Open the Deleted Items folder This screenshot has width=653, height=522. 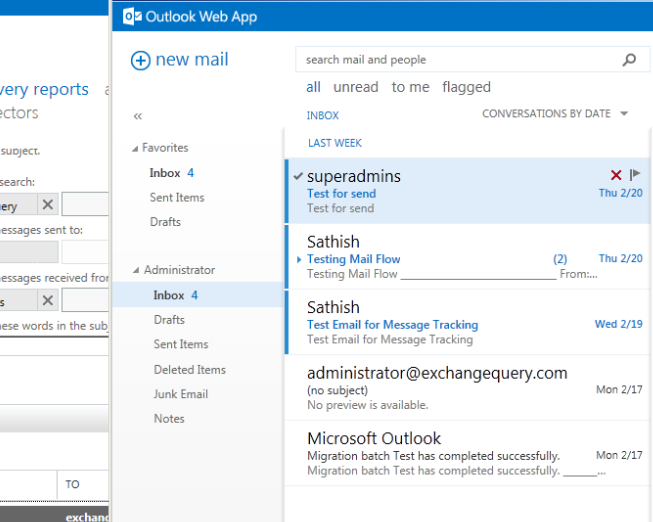pos(189,370)
